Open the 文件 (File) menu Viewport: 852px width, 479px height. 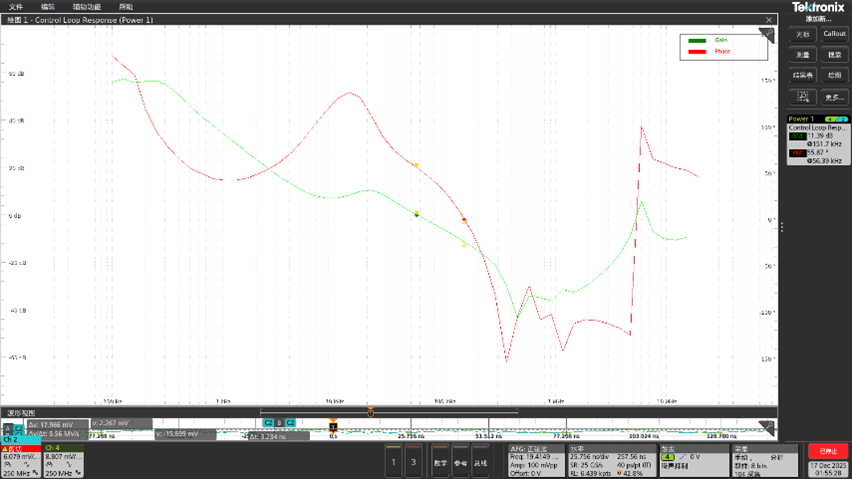(16, 7)
